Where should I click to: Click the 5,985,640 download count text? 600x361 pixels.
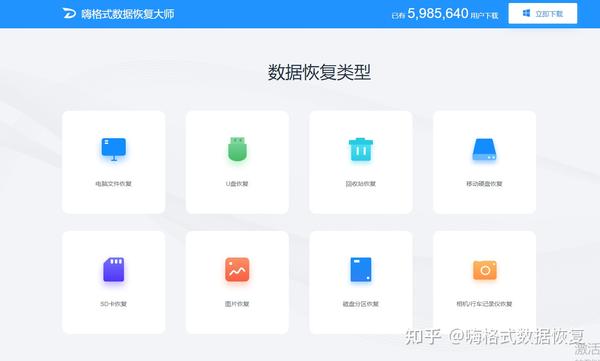pos(438,13)
